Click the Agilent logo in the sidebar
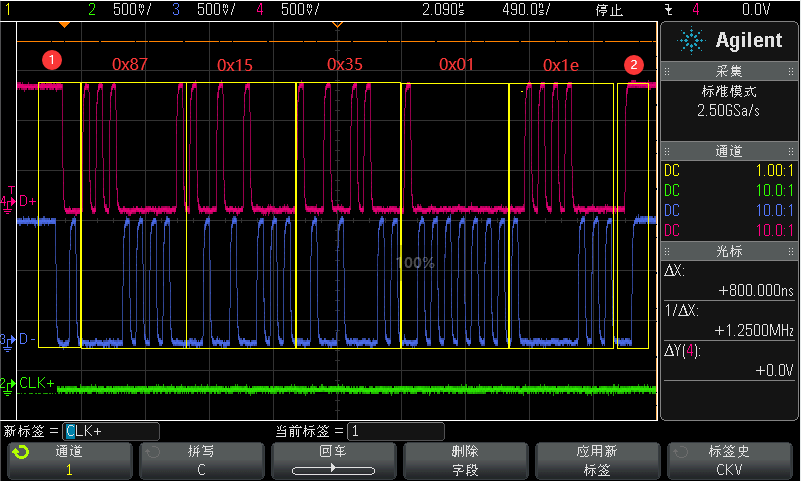This screenshot has height=481, width=801. tap(729, 40)
